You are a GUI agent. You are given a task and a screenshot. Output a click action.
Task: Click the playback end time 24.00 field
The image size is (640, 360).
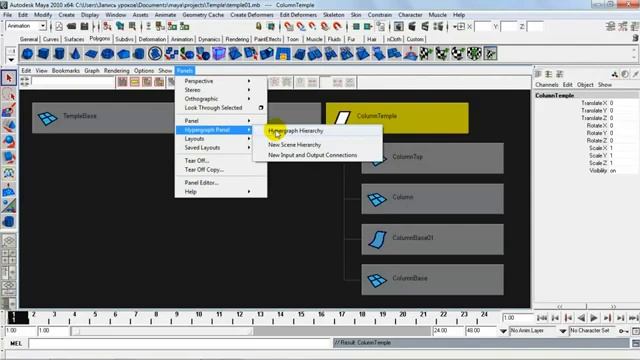click(x=448, y=331)
